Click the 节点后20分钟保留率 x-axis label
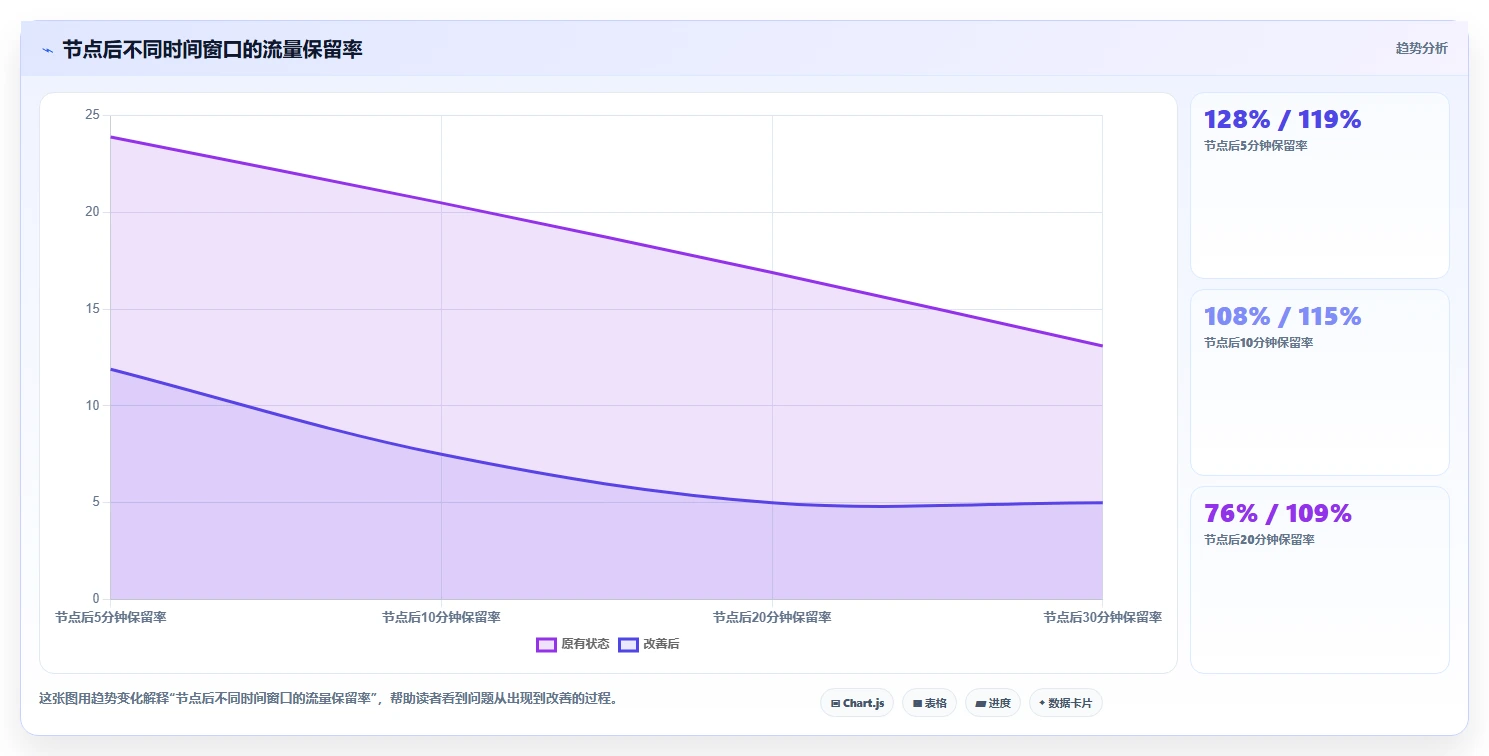 point(772,617)
